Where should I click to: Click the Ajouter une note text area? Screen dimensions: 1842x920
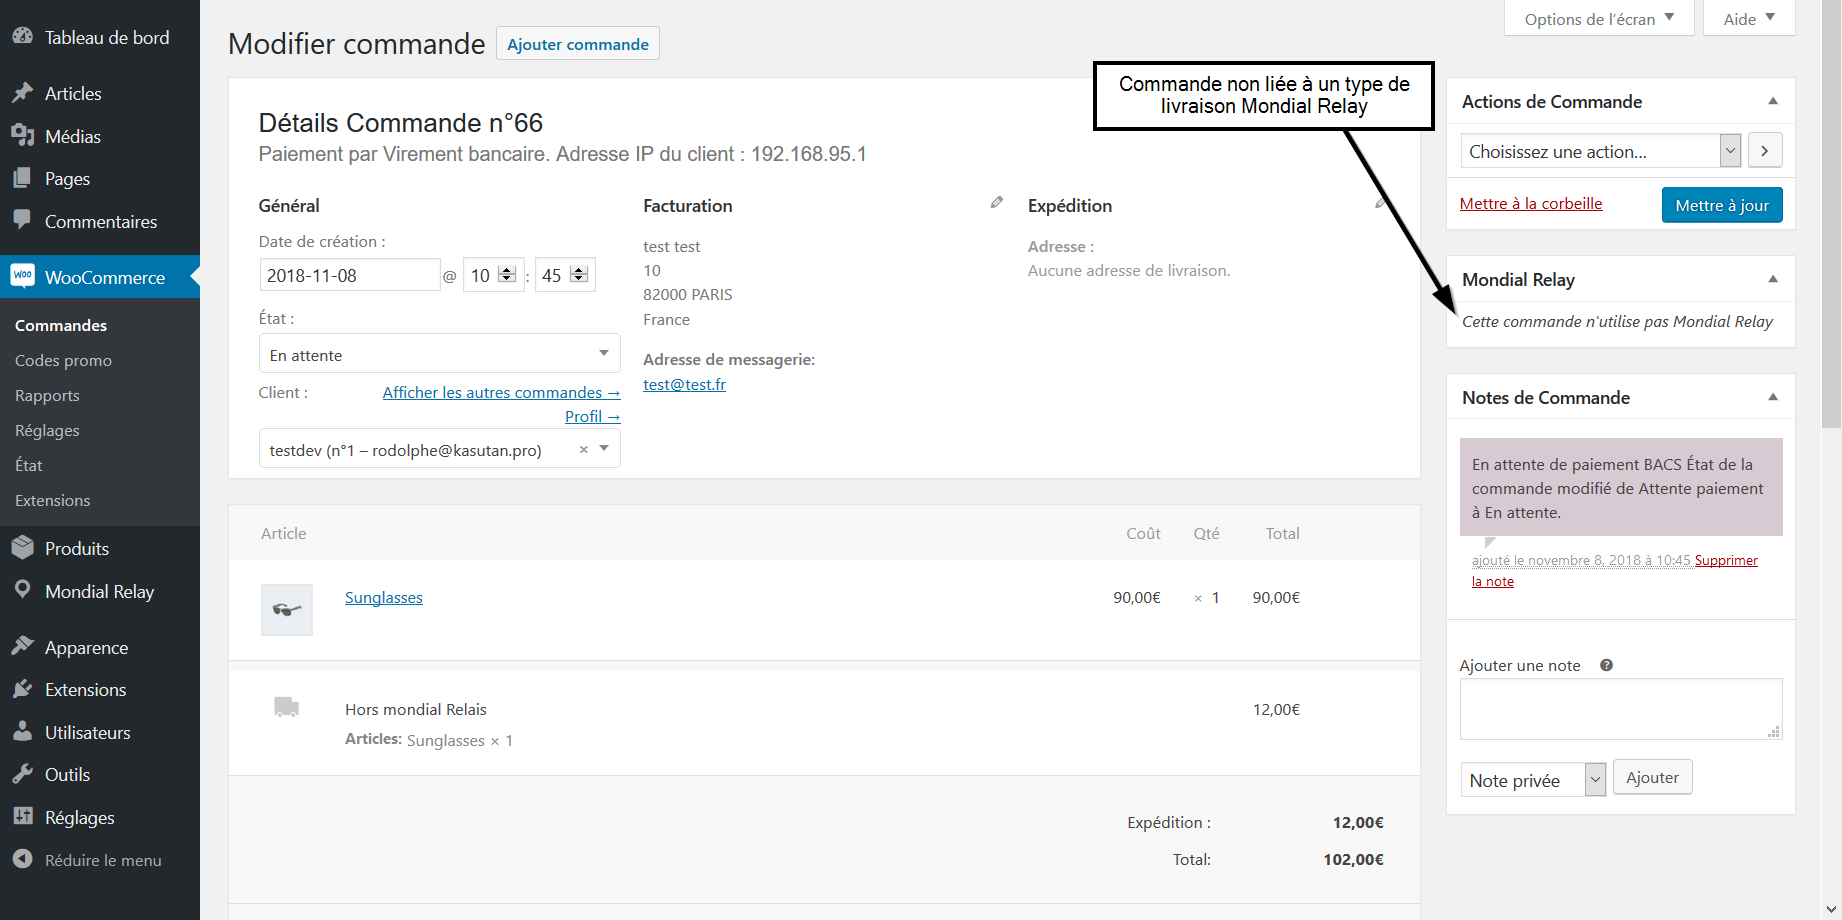click(1620, 709)
